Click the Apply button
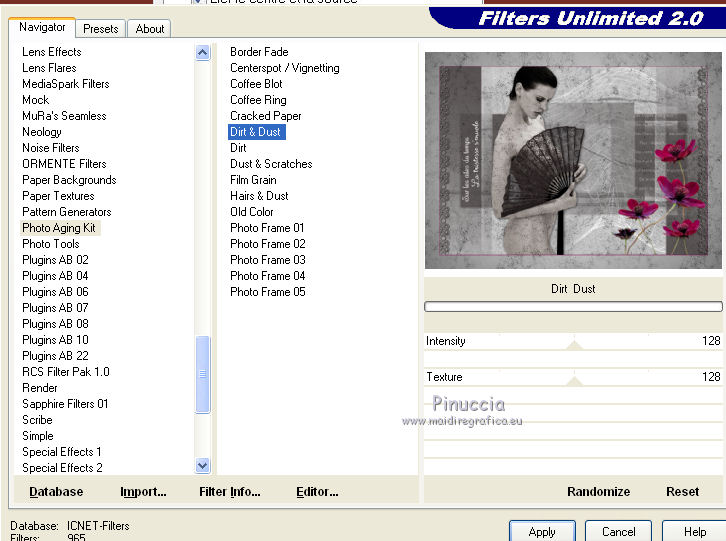Screen dimensions: 726x541 pyautogui.click(x=542, y=531)
